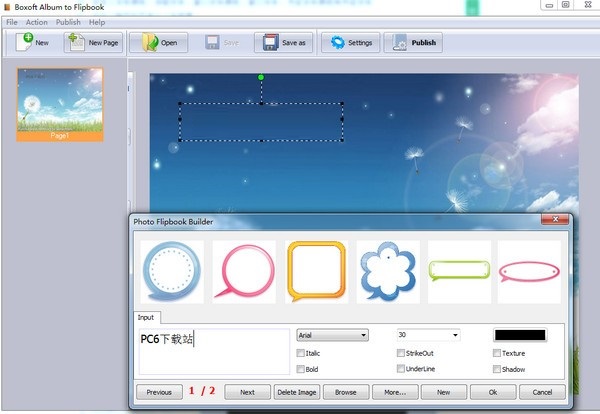Image resolution: width=600 pixels, height=414 pixels.
Task: Close the Photo Flipbook Builder dialog
Action: (x=555, y=219)
